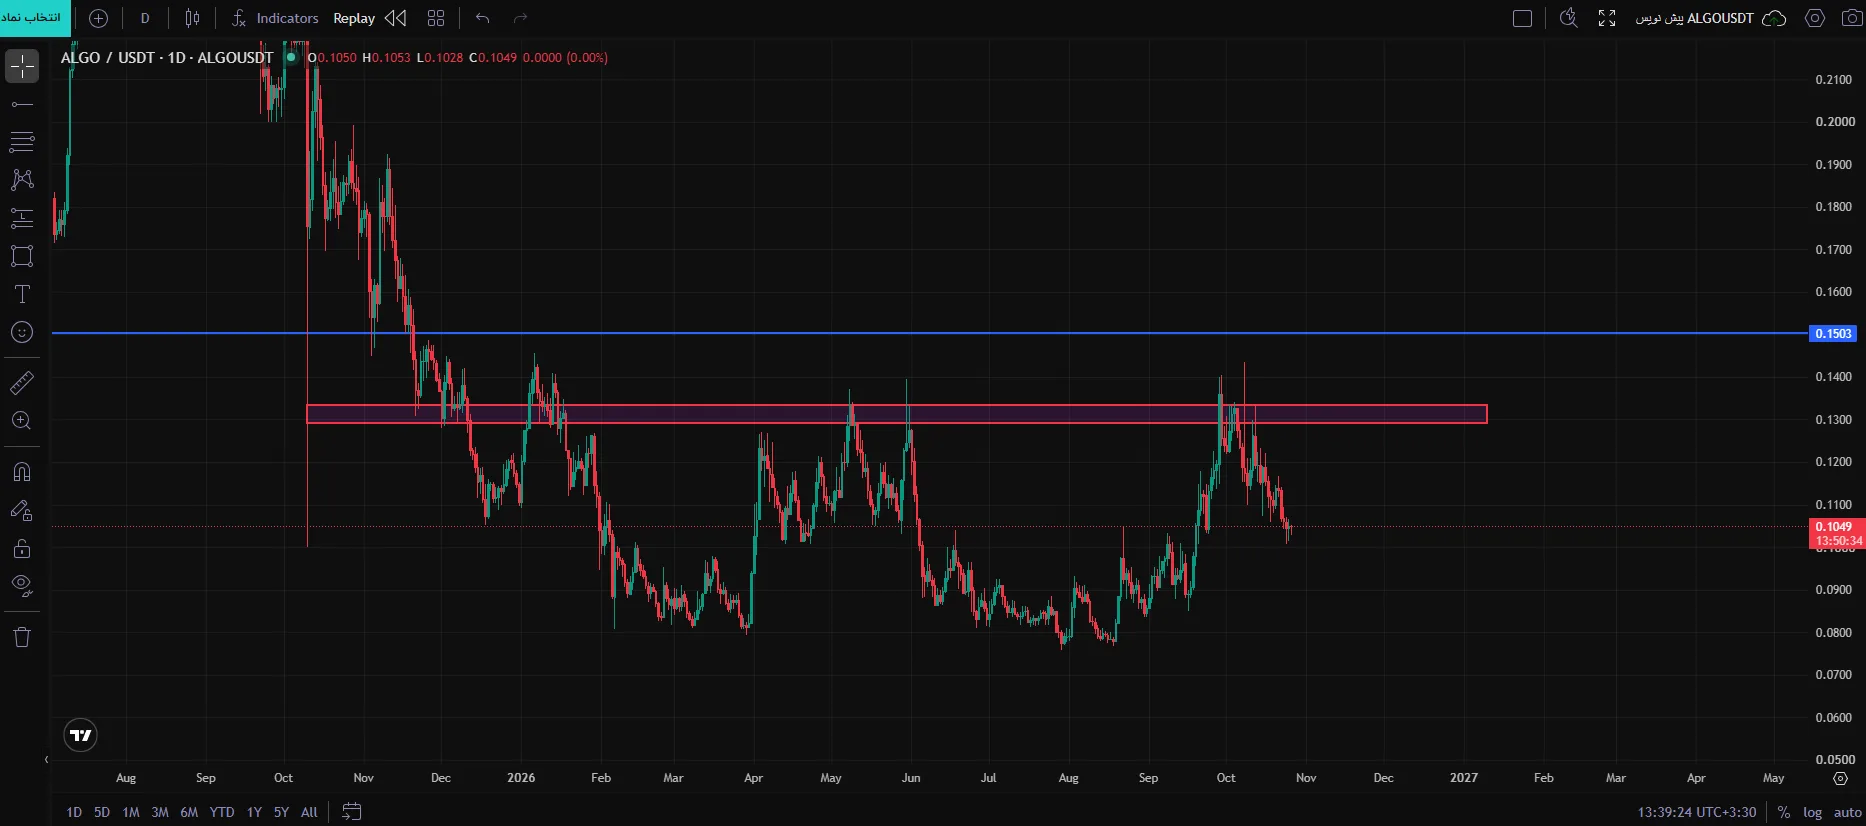This screenshot has height=826, width=1866.
Task: Add a symbol with the plus icon
Action: coord(98,18)
